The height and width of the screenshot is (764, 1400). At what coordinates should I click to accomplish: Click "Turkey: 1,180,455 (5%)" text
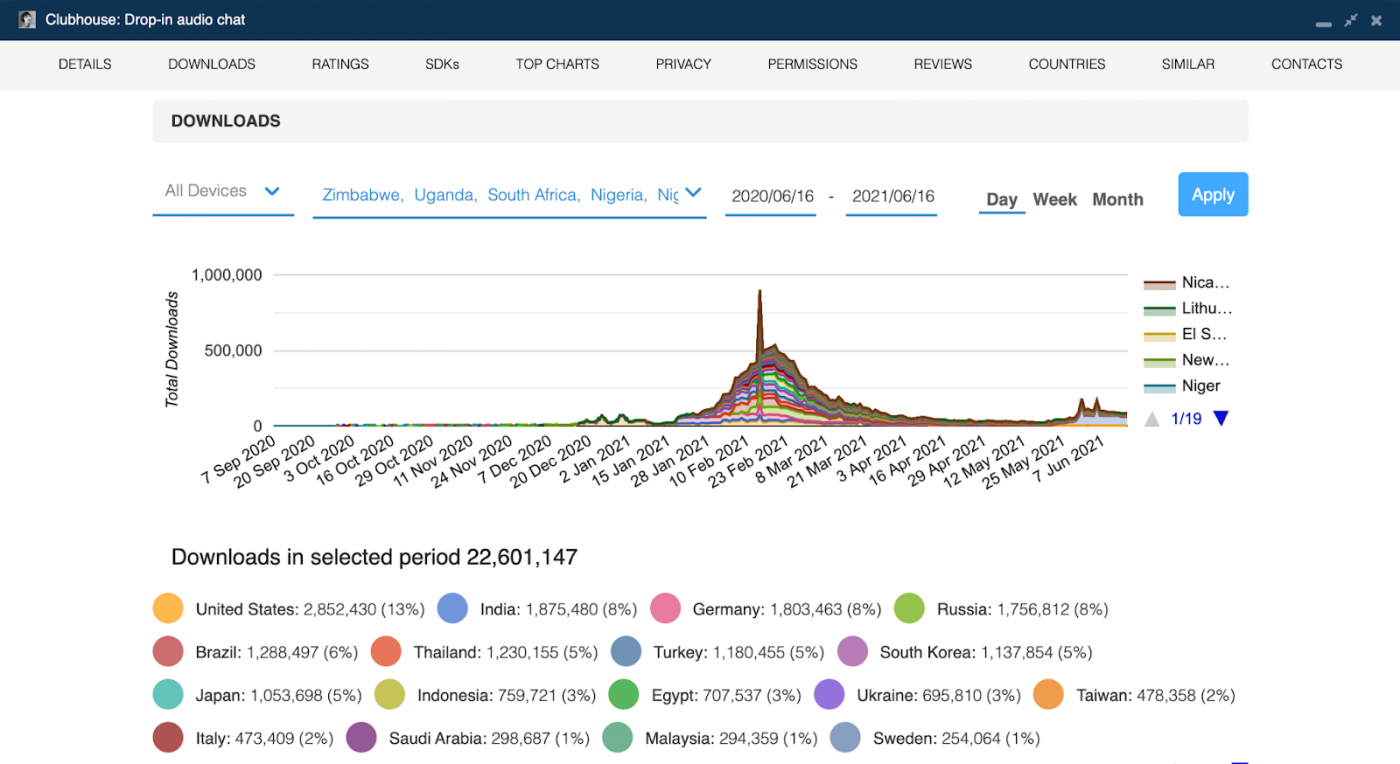(x=739, y=652)
